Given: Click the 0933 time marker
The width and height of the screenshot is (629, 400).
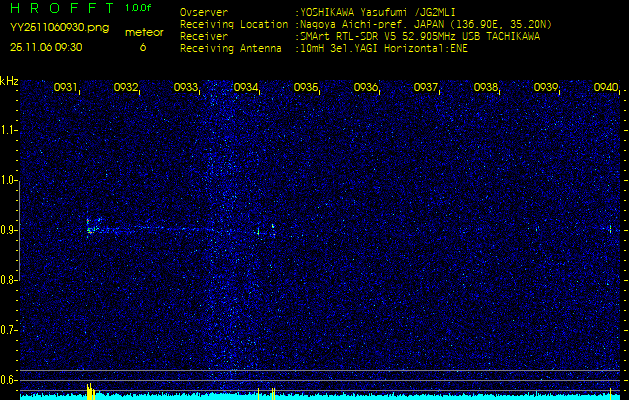Looking at the screenshot, I should [x=185, y=87].
